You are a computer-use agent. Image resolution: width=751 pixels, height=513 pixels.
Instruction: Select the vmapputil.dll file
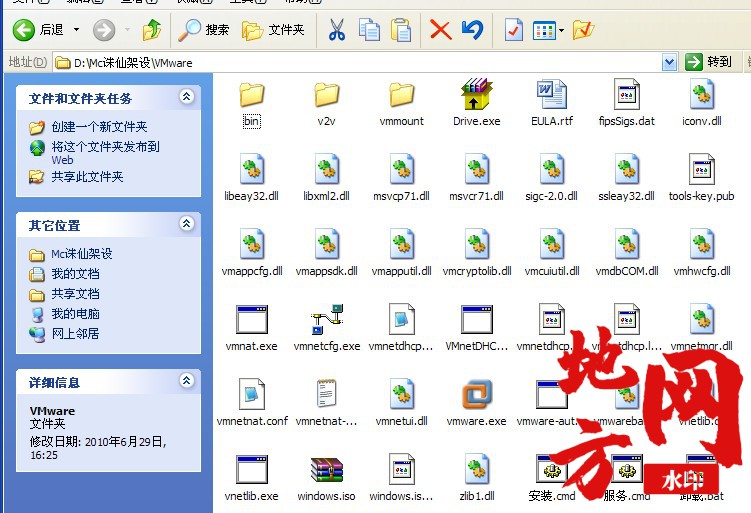401,253
